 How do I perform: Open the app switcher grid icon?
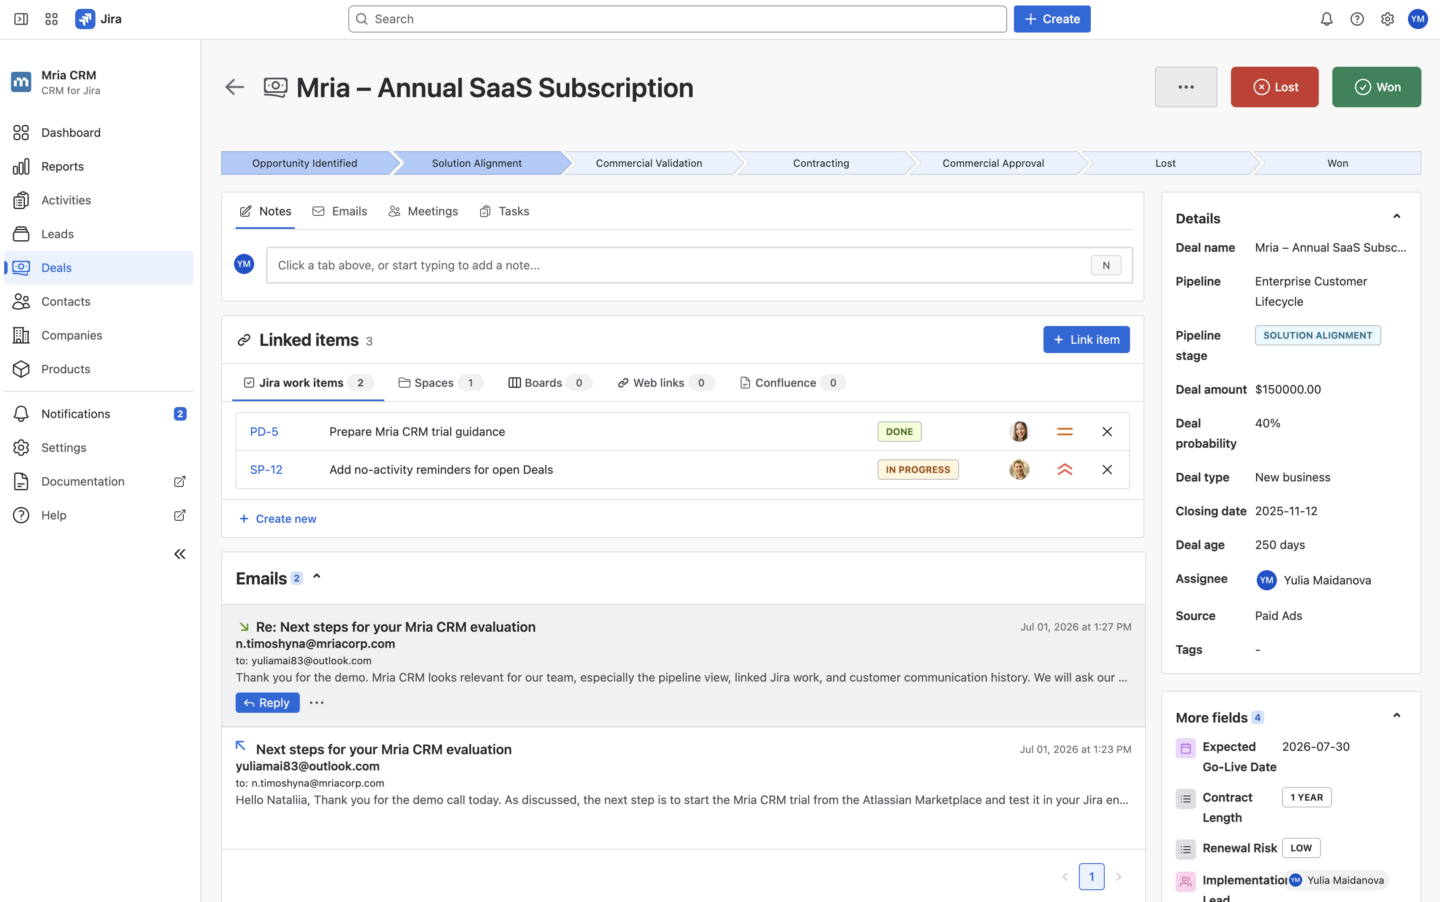[x=52, y=19]
